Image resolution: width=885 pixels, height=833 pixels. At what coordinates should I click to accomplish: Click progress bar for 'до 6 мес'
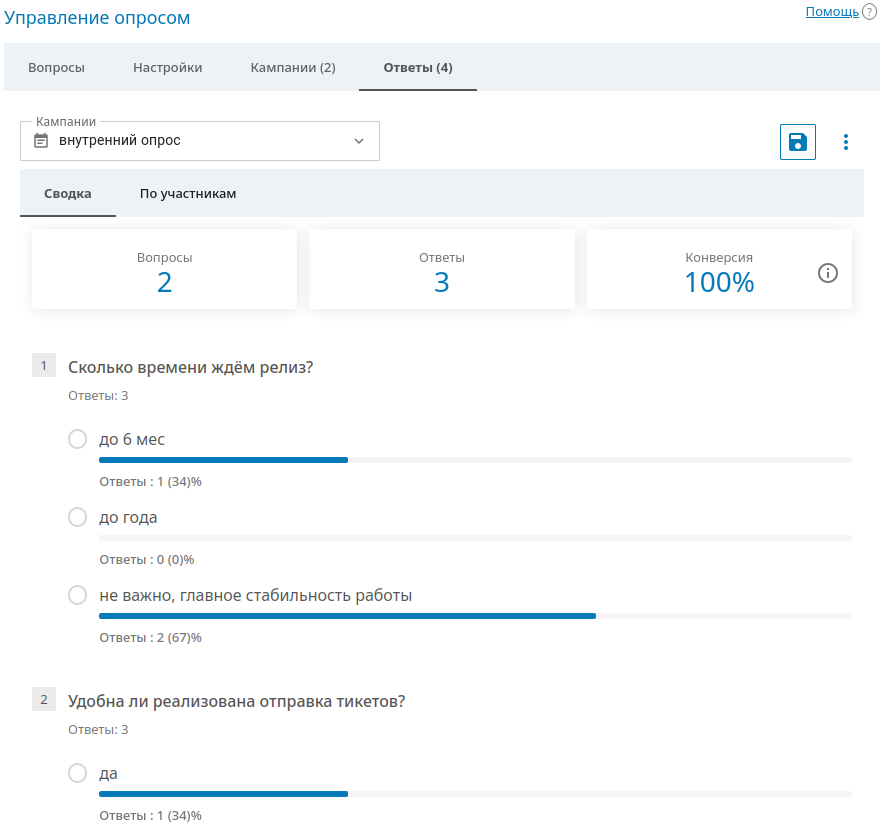[x=475, y=460]
